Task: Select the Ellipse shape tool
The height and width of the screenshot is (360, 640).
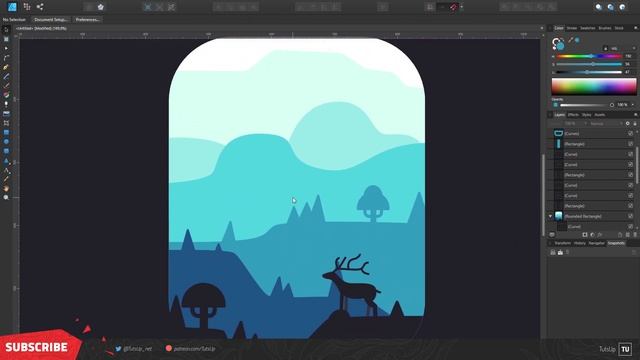Action: [6, 142]
